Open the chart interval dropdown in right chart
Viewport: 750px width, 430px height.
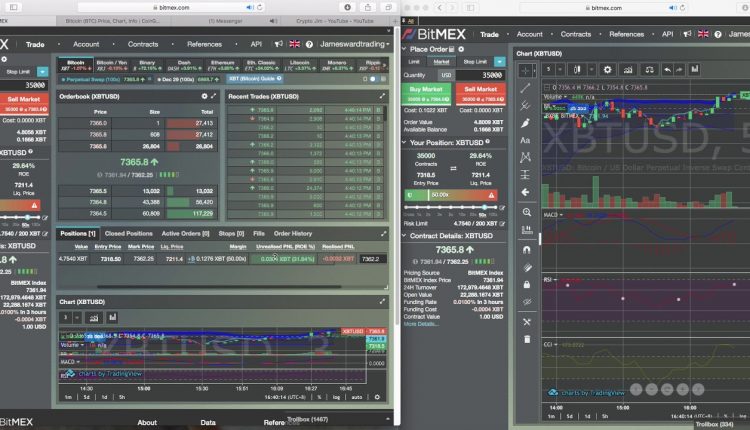tap(560, 70)
